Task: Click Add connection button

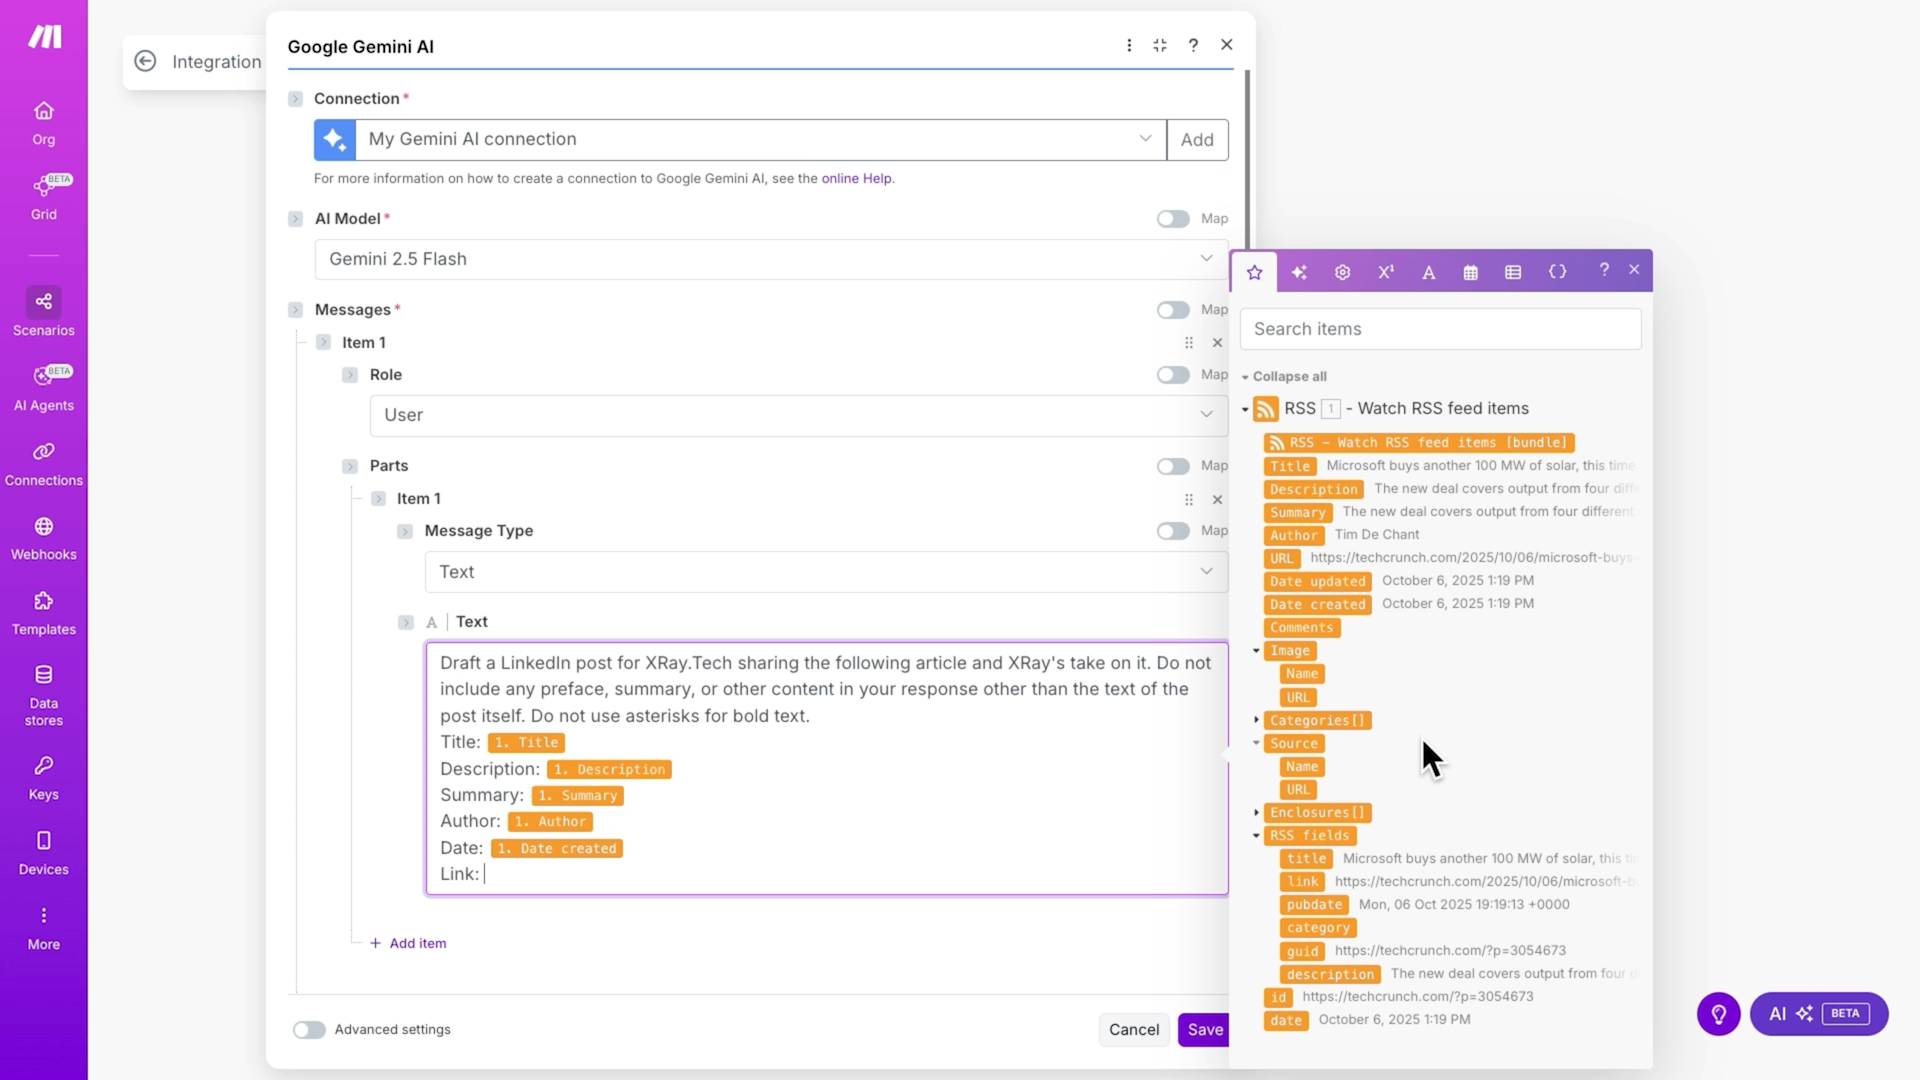Action: coord(1197,140)
